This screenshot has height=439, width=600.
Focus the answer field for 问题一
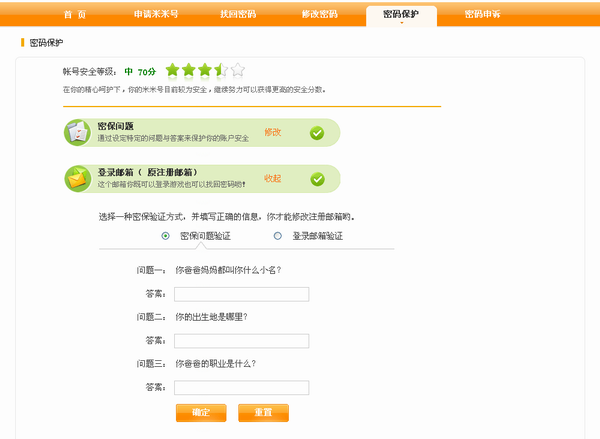tap(241, 294)
